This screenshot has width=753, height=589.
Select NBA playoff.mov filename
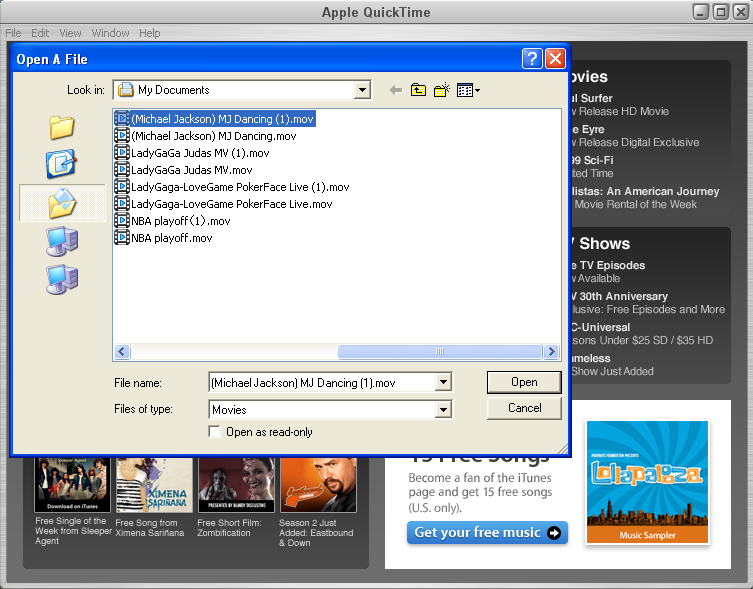pos(171,238)
